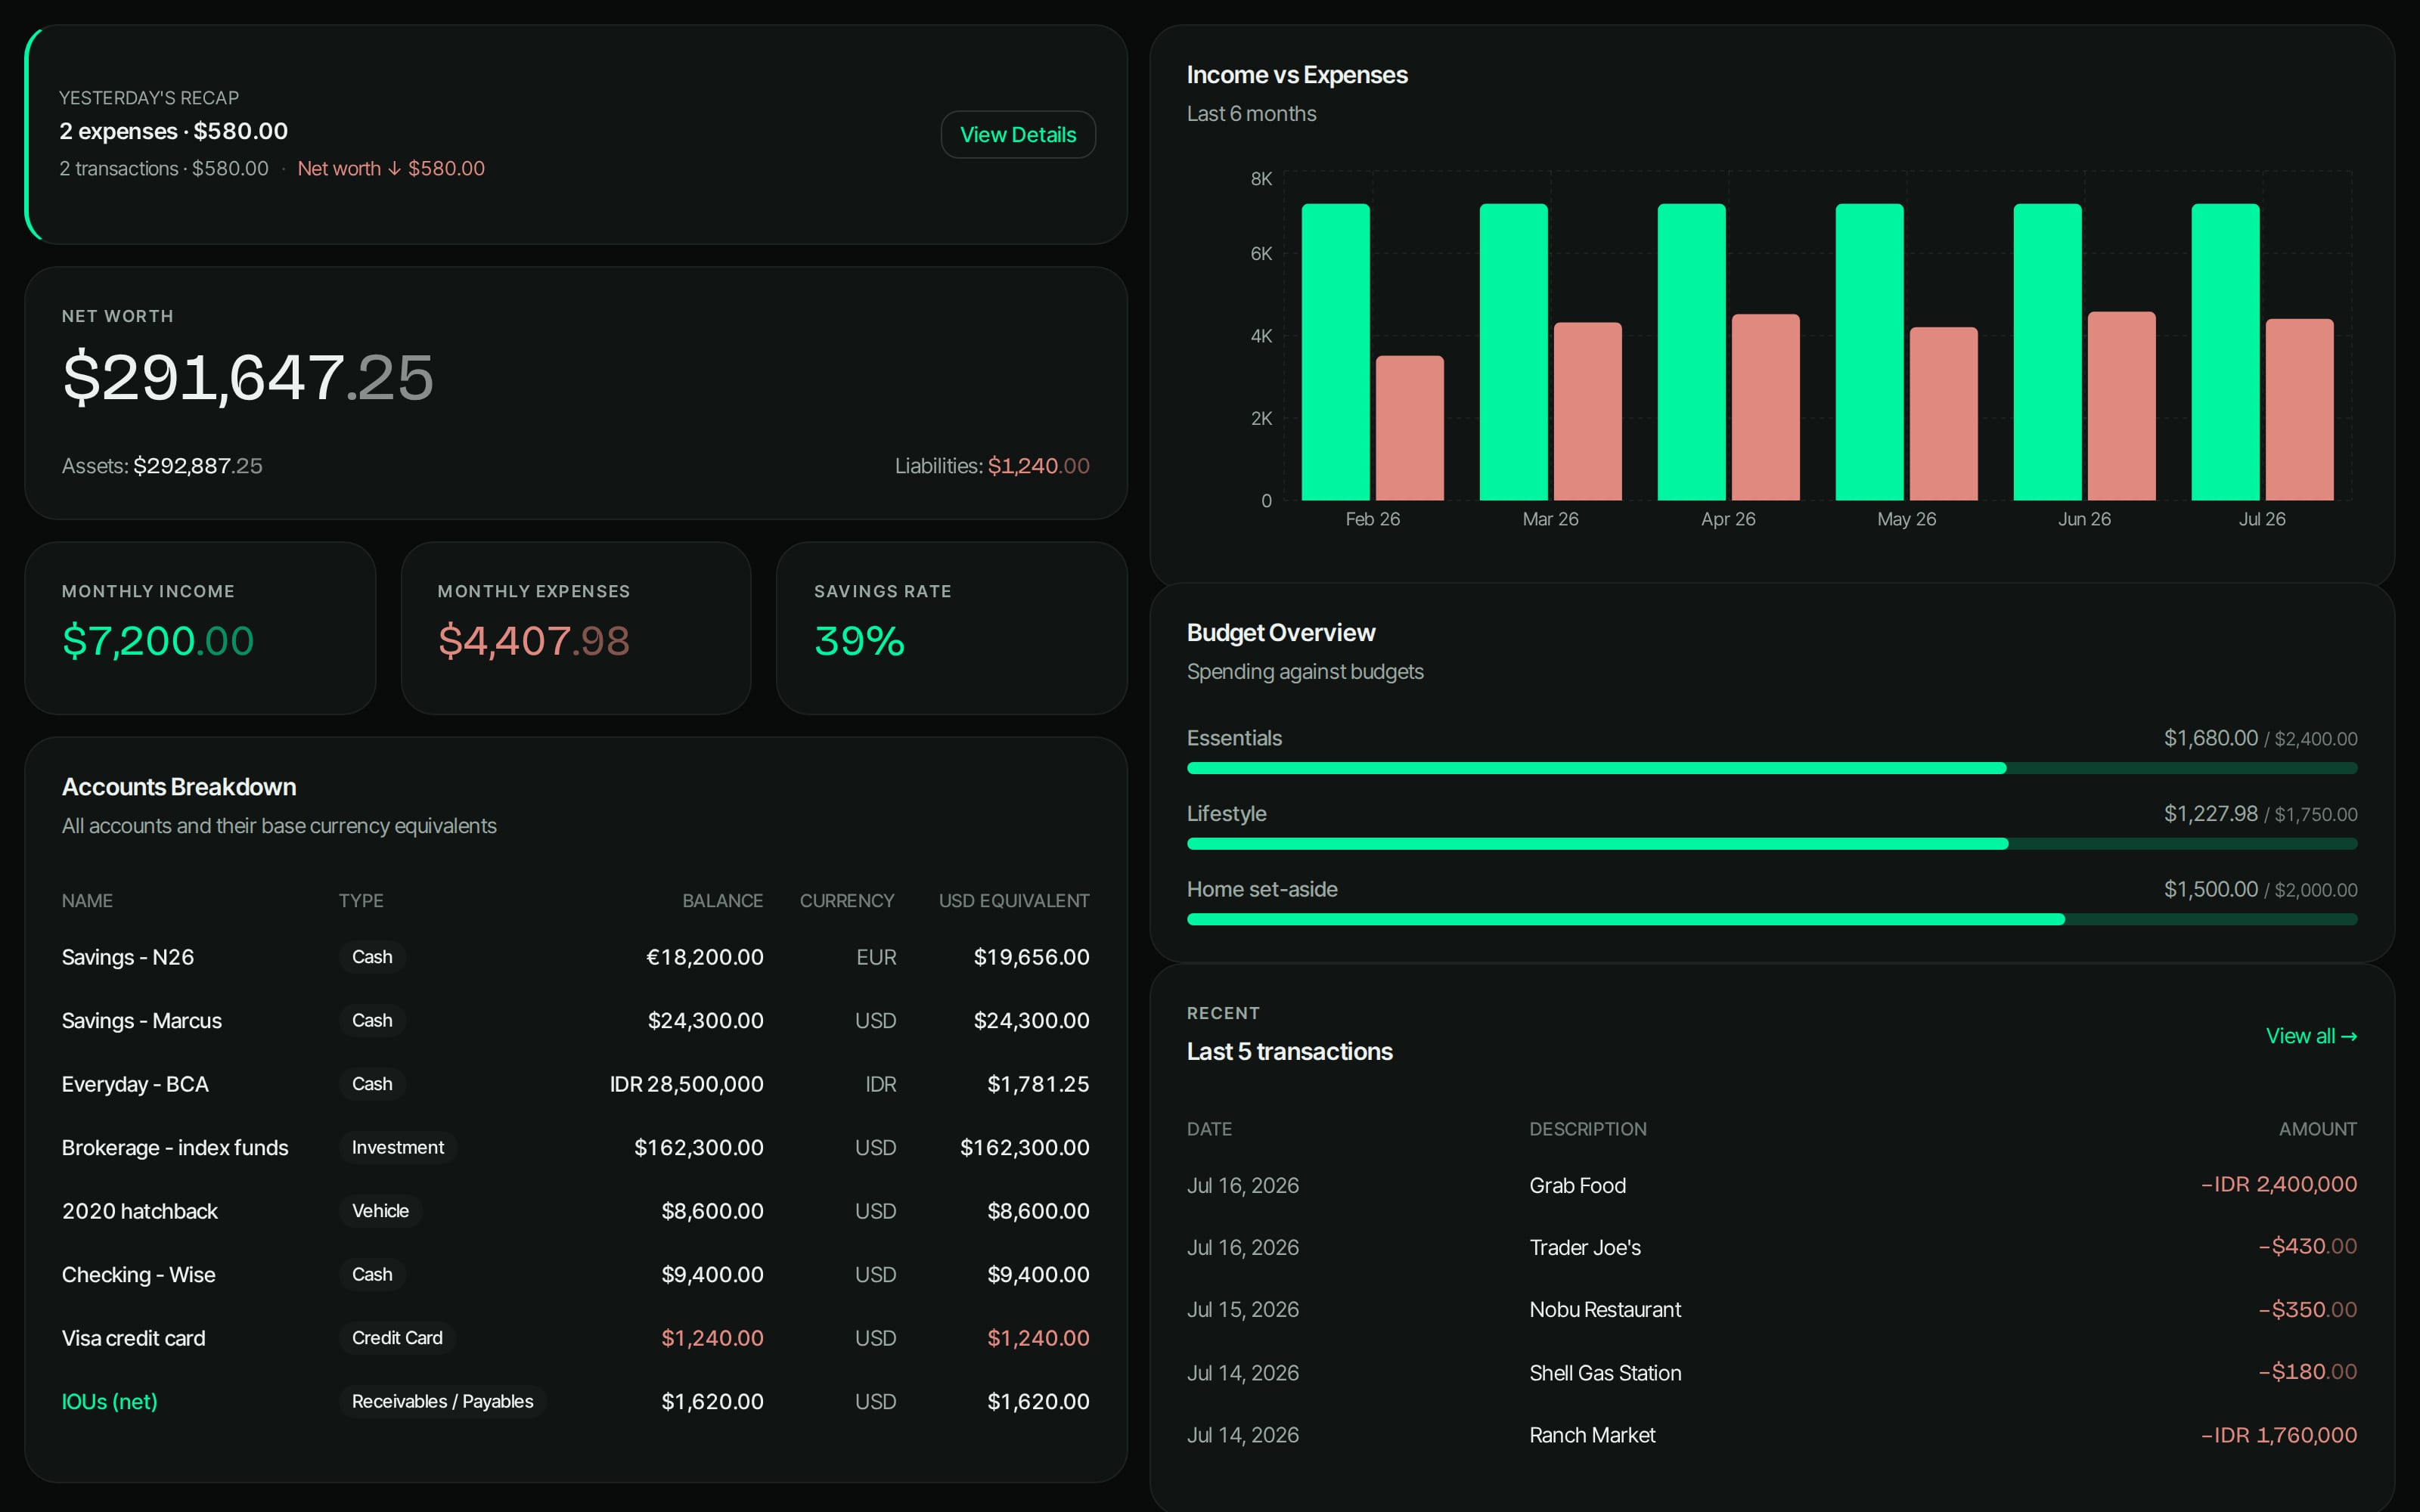Click the Apr 26 income bar
Viewport: 2420px width, 1512px height.
(x=1691, y=352)
